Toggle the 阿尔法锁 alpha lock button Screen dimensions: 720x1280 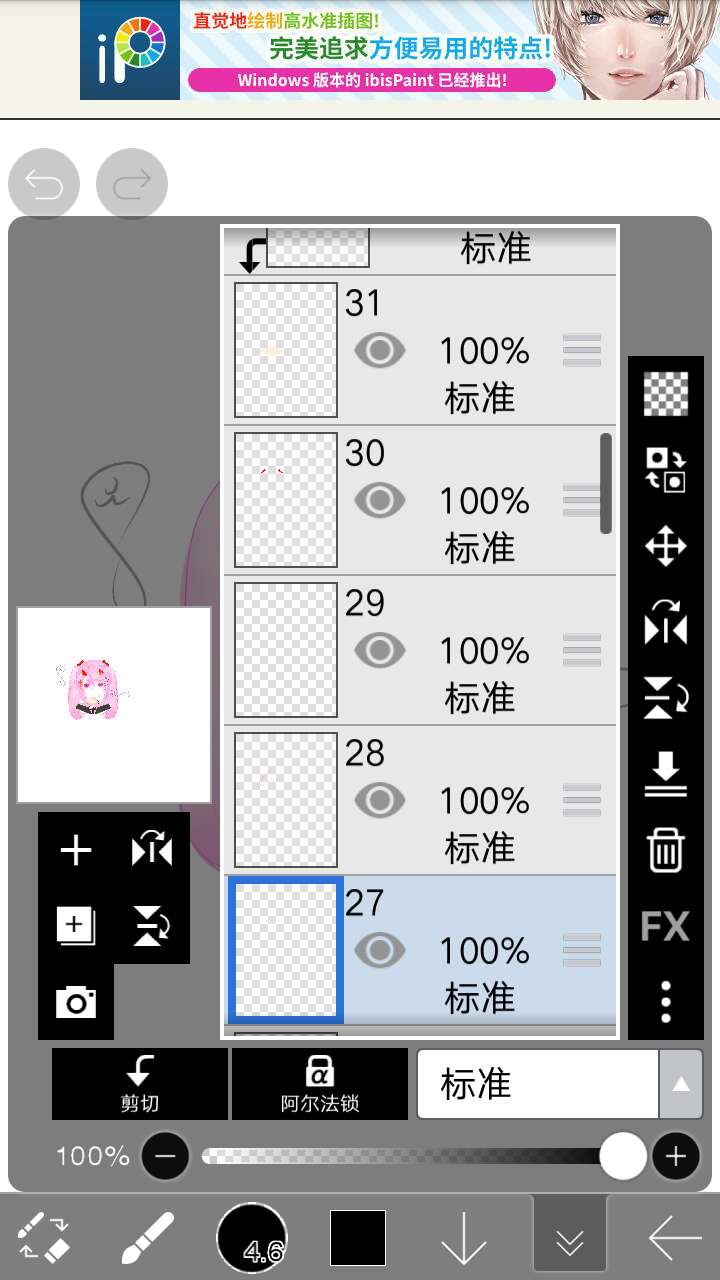320,1084
